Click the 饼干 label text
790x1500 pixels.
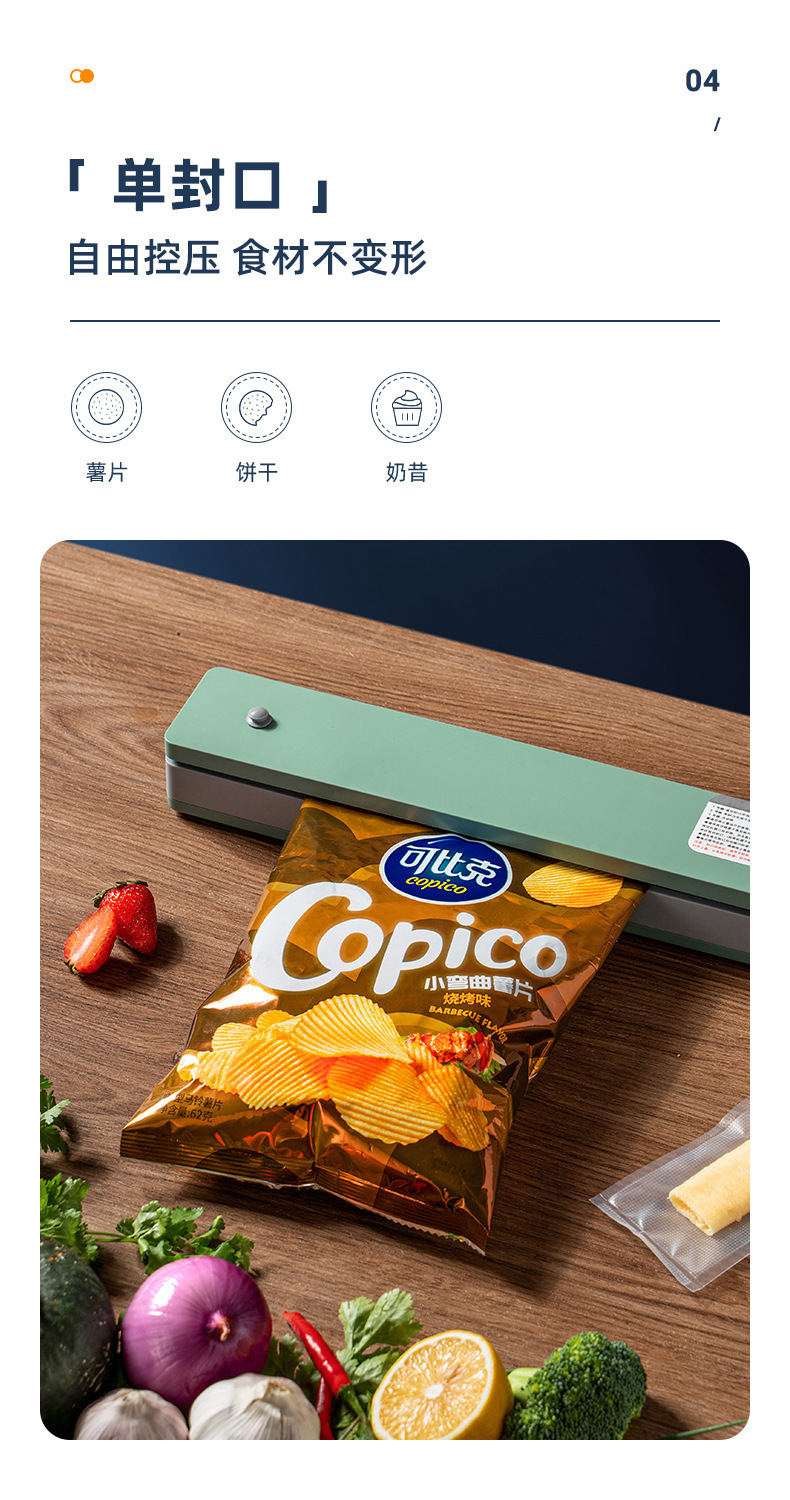tap(256, 472)
